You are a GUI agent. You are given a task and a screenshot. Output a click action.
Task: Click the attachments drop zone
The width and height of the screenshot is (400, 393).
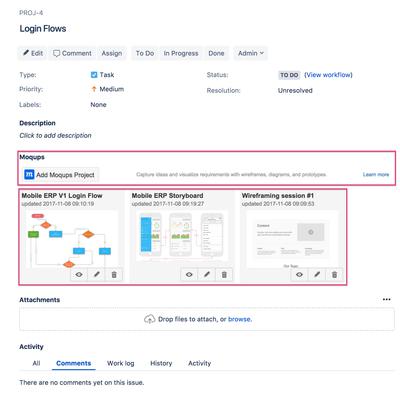[x=207, y=319]
